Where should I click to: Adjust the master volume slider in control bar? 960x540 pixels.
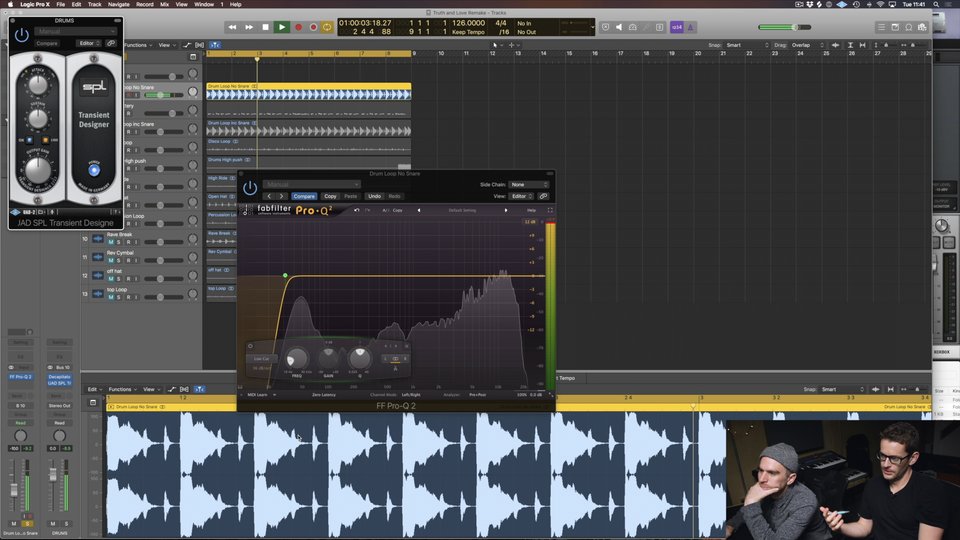(x=784, y=27)
